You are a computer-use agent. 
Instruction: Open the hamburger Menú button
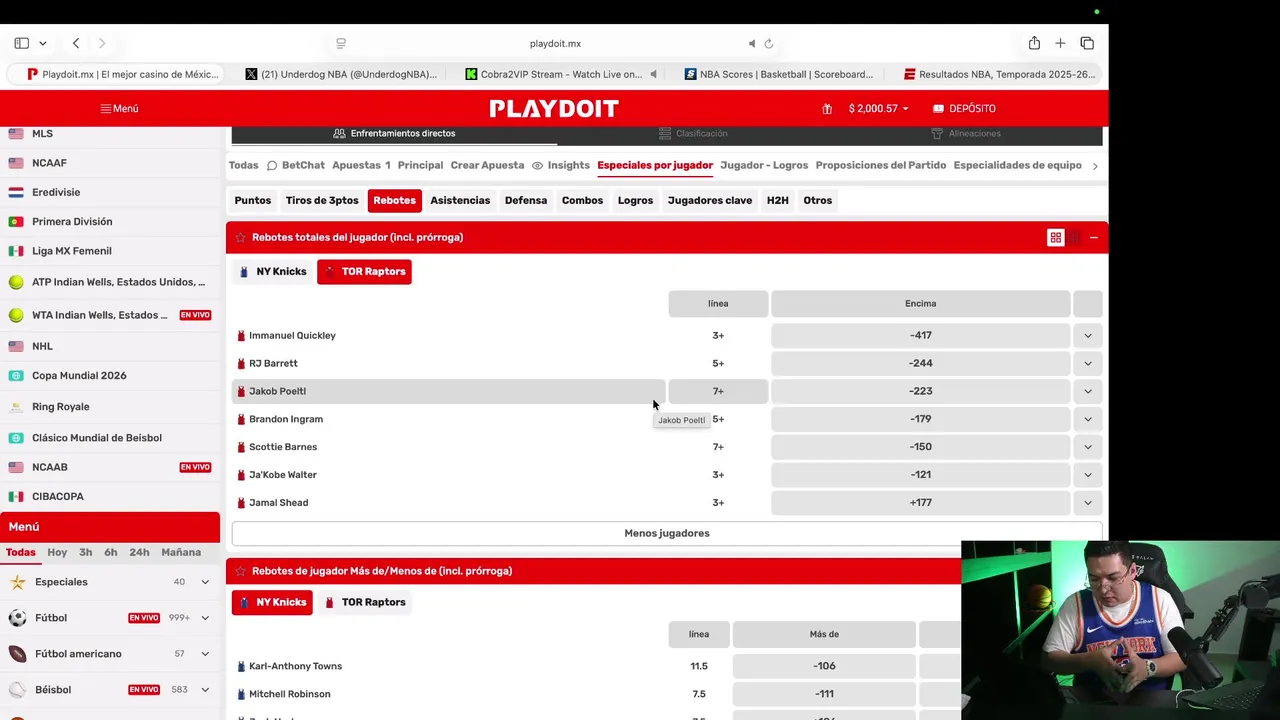[119, 108]
